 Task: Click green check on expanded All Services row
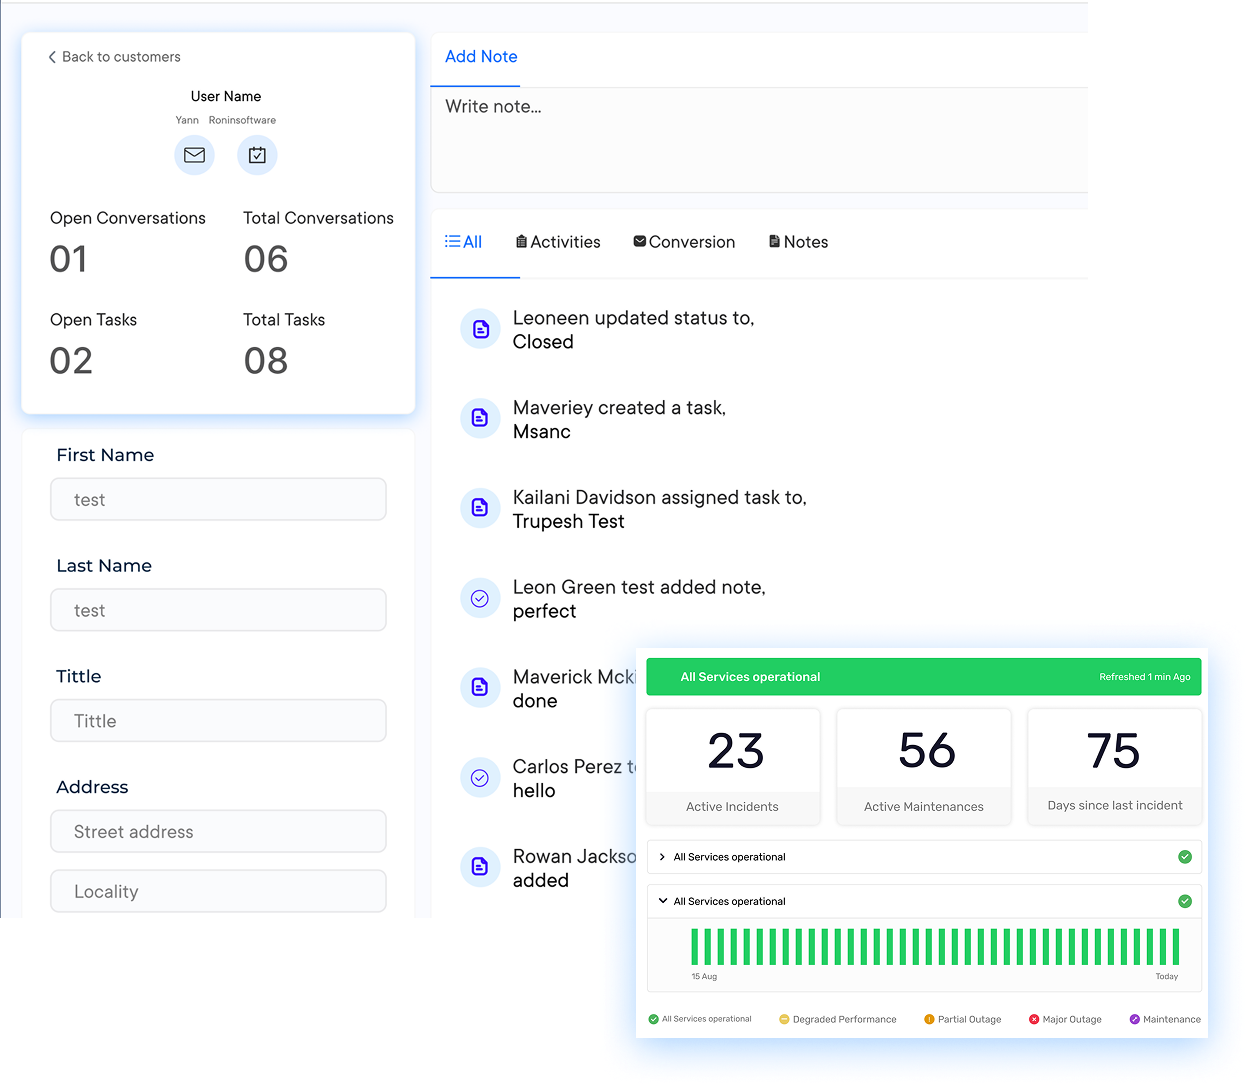(1185, 901)
